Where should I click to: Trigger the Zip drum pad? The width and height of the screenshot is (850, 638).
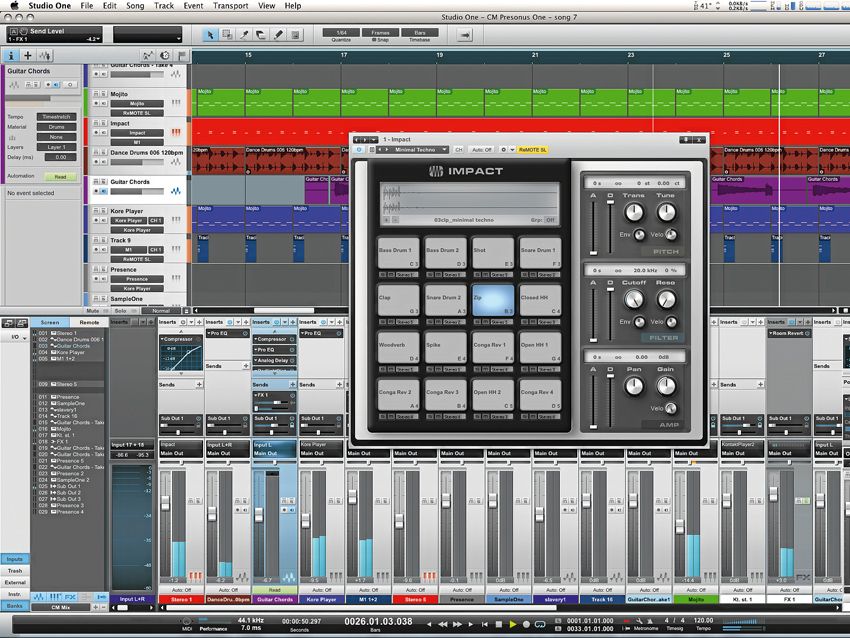(492, 298)
